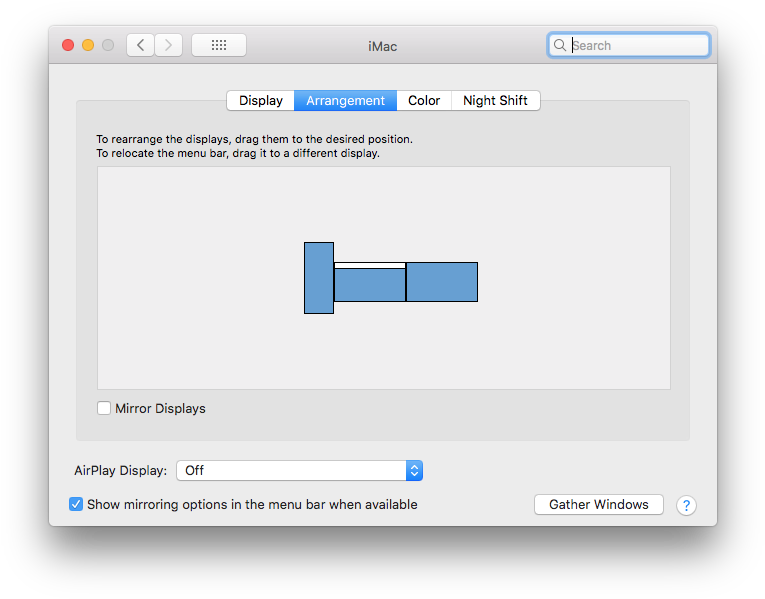Click the forward navigation arrow

tap(169, 45)
